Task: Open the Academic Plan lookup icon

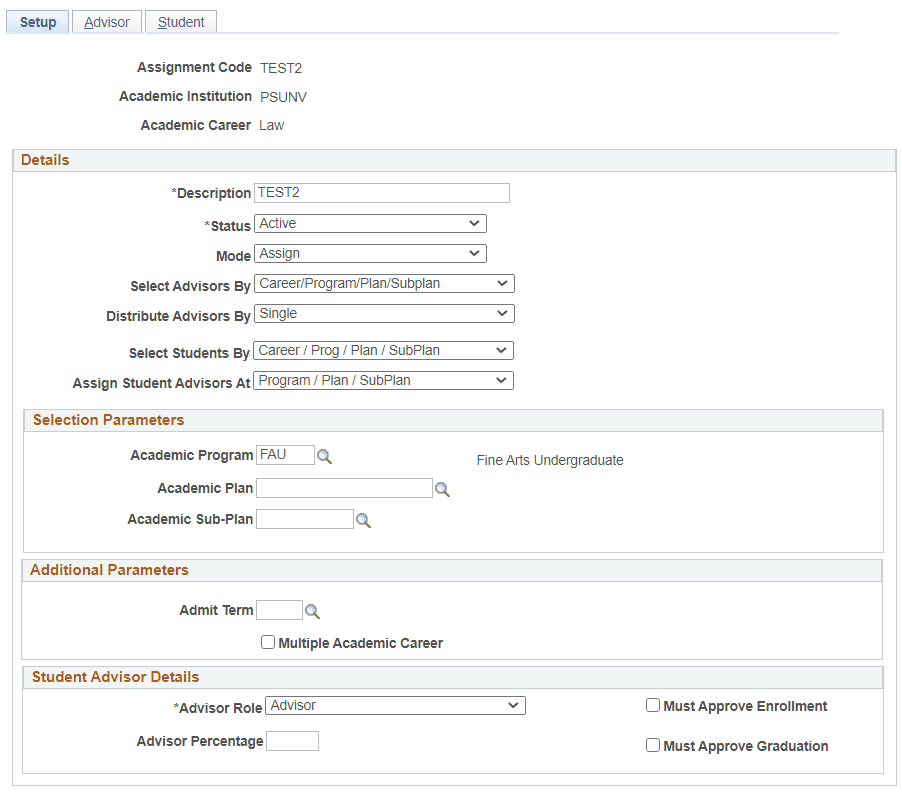Action: [442, 488]
